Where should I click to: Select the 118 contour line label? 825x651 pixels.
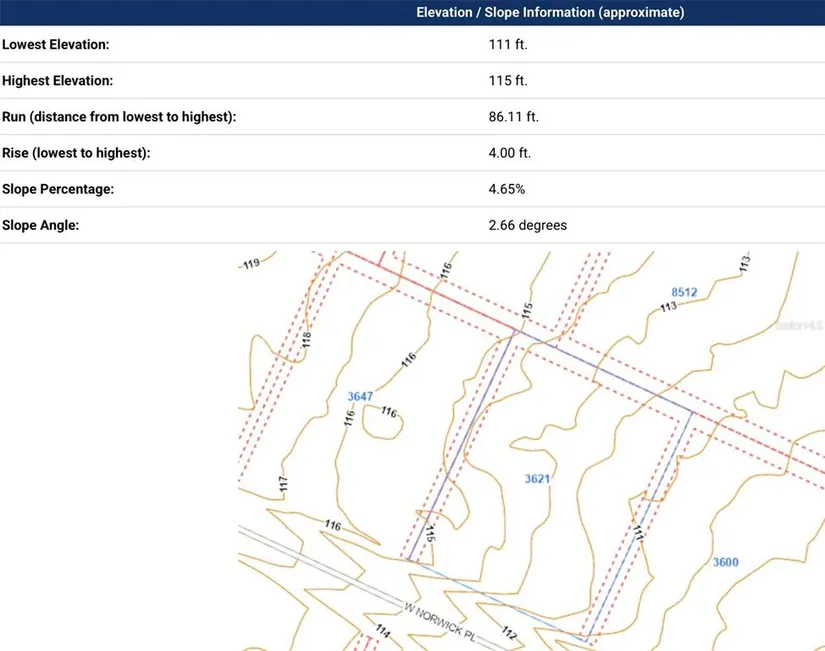point(307,340)
